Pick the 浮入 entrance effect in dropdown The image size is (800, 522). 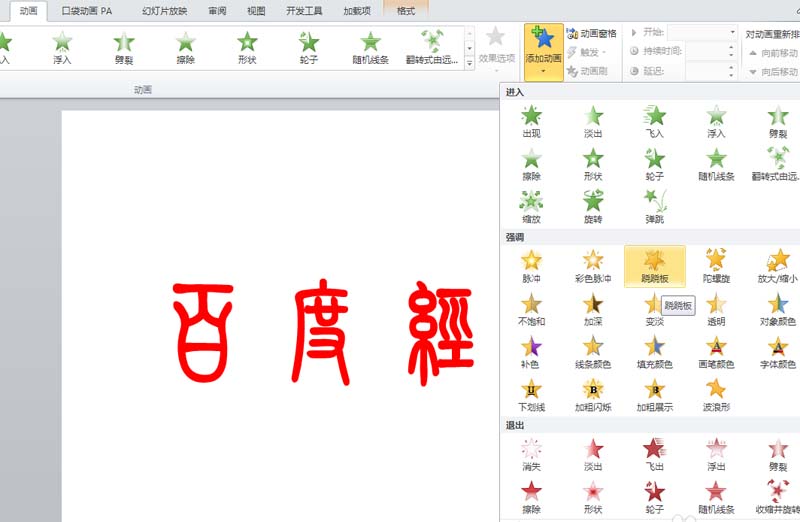[x=716, y=122]
